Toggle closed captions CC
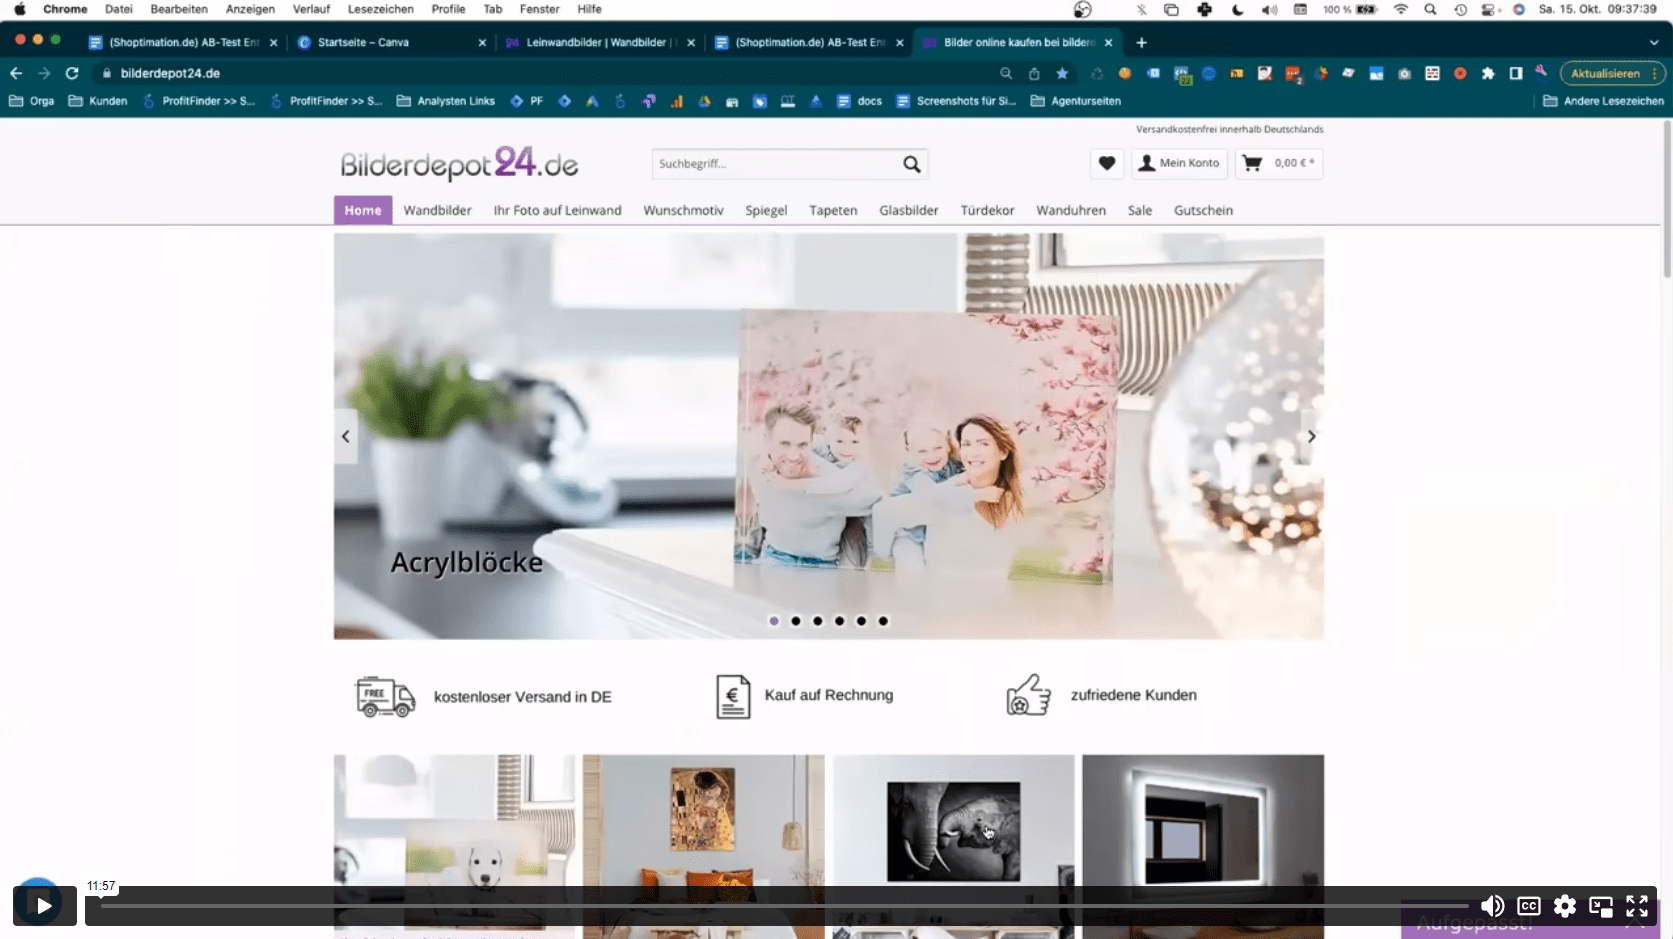Screen dimensions: 1673x939 click(x=1528, y=906)
